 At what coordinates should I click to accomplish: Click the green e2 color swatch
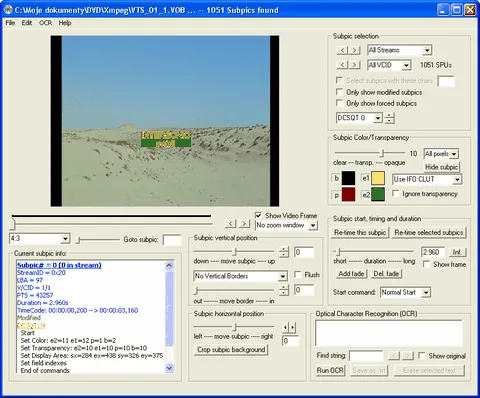(378, 194)
